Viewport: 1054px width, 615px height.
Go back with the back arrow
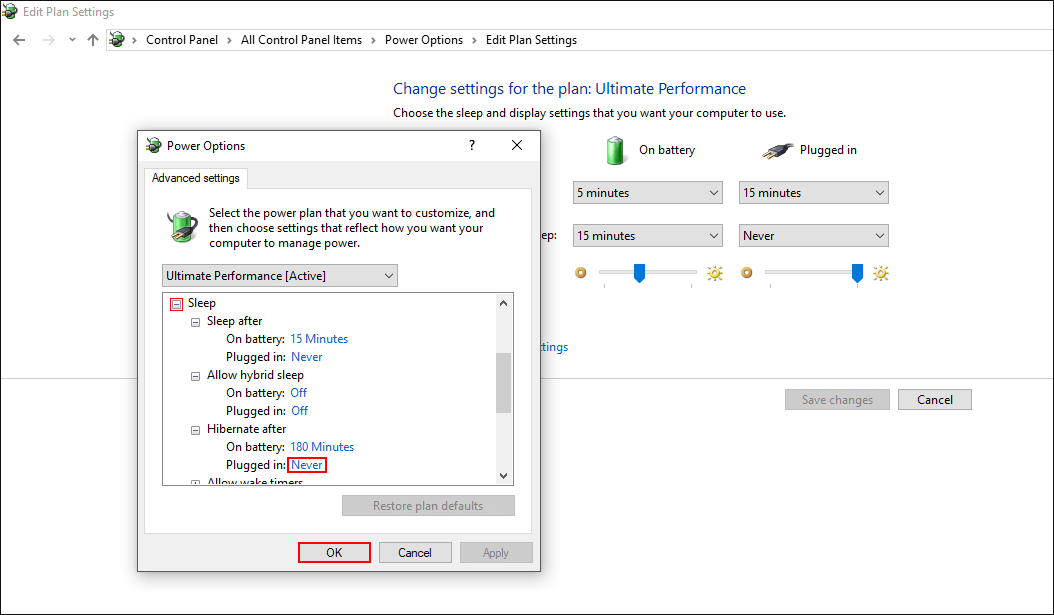pos(19,40)
